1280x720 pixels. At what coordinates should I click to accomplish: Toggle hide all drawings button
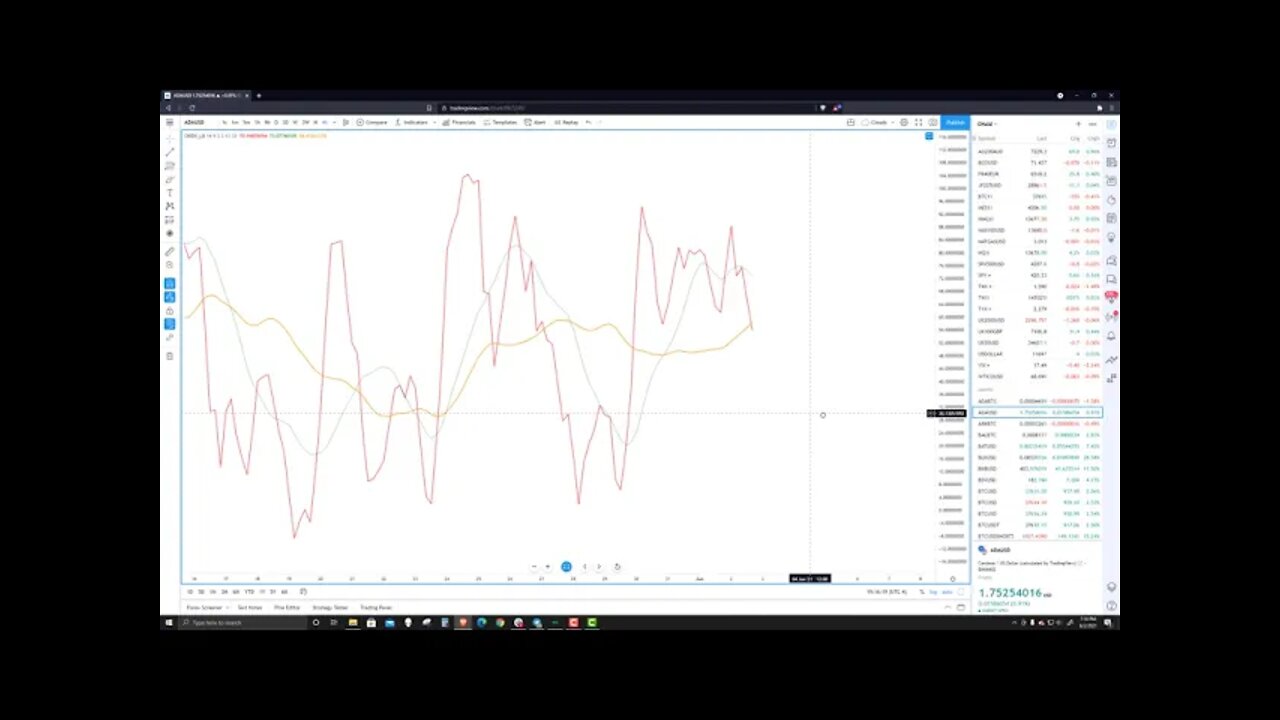coord(169,324)
